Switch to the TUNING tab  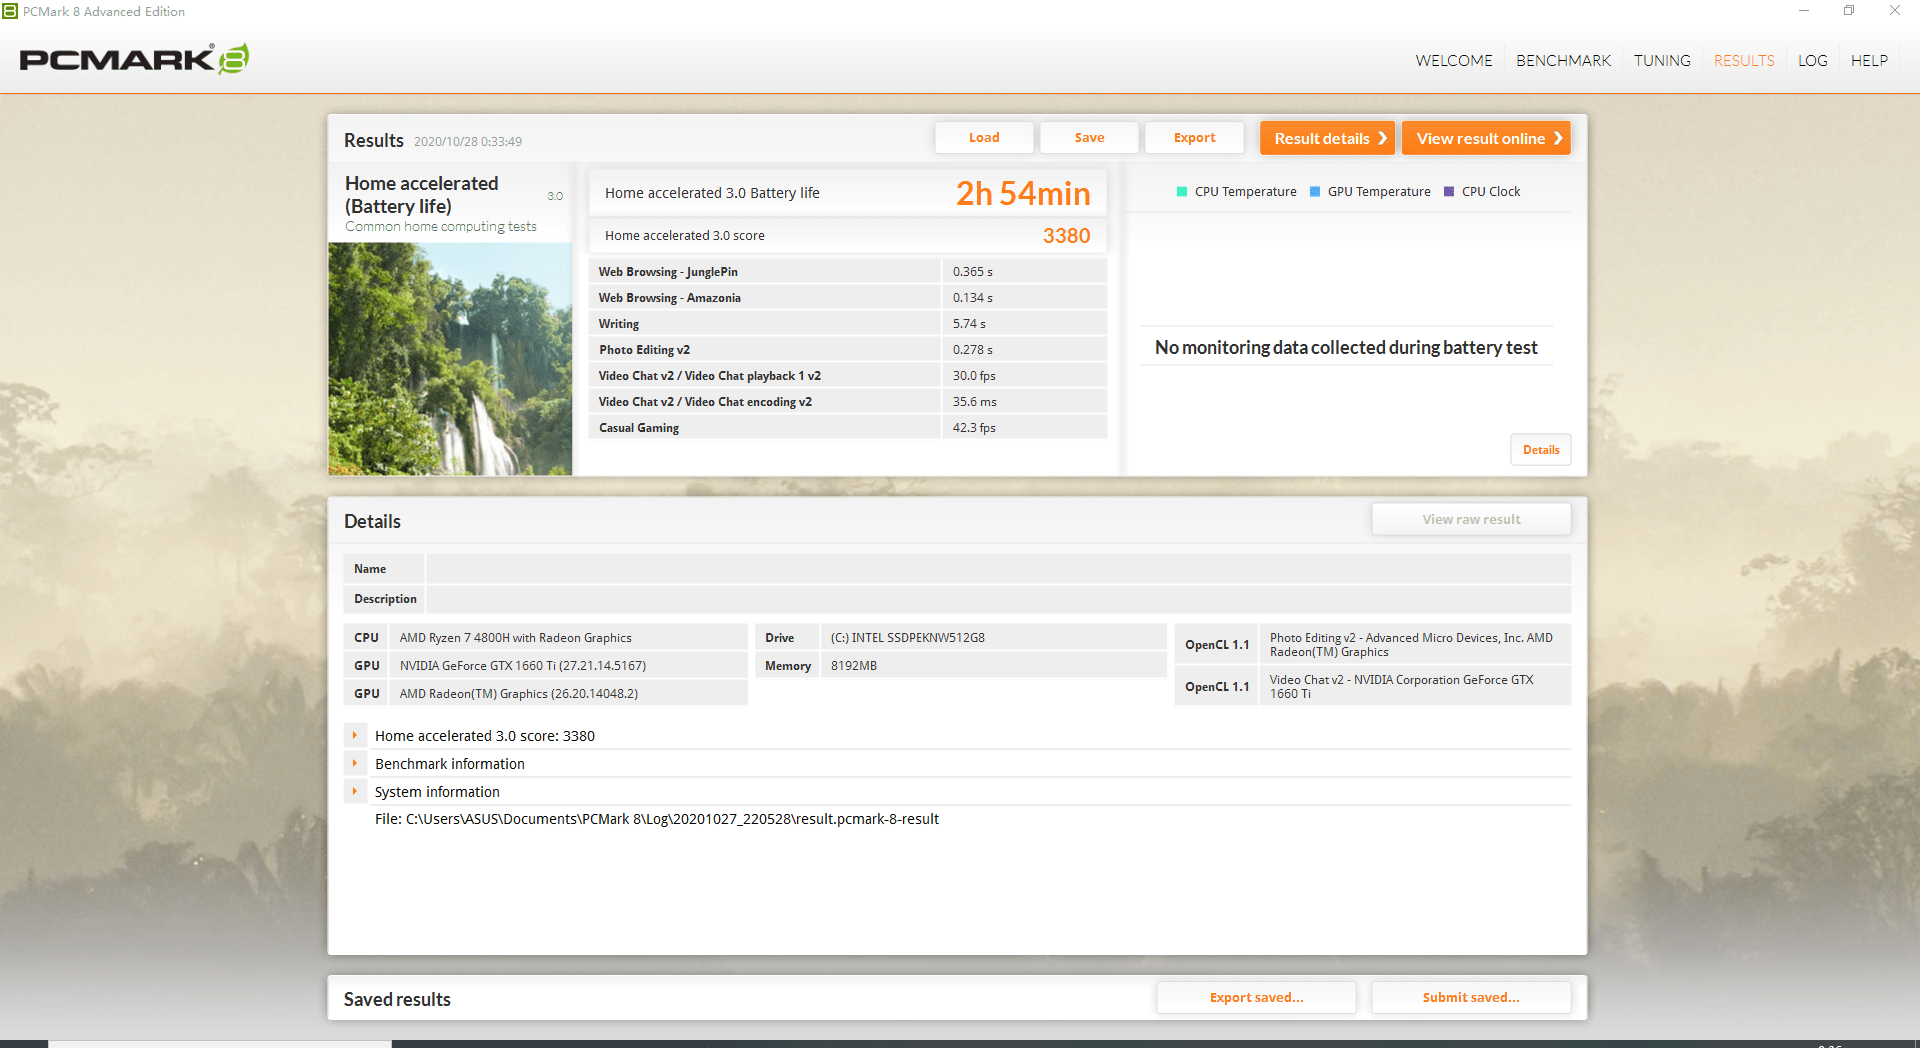(x=1662, y=61)
